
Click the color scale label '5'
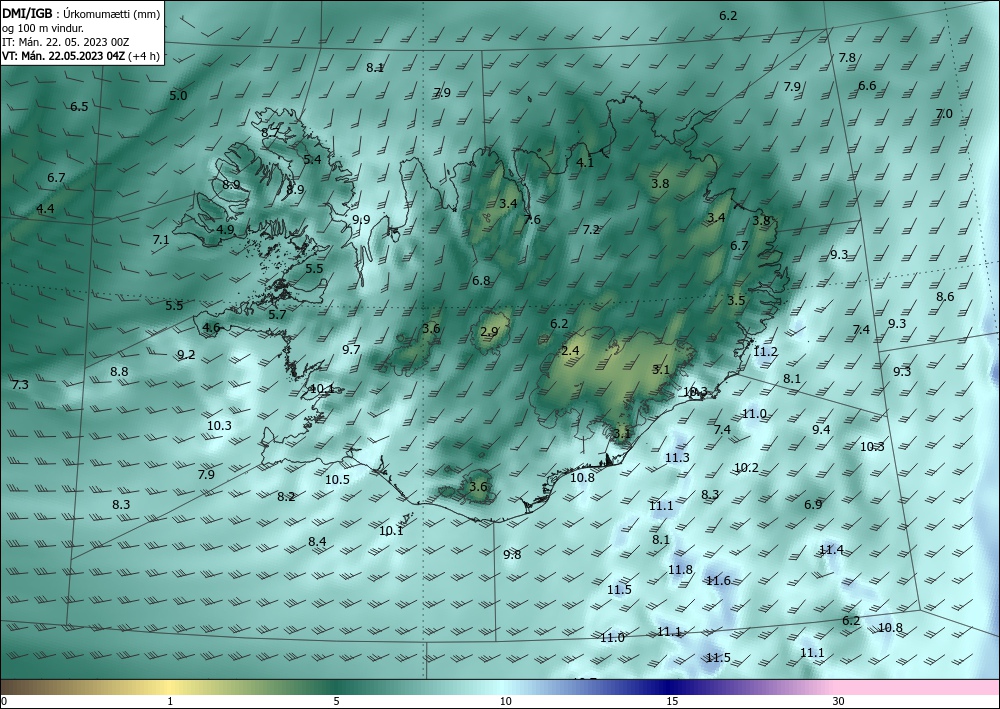coord(336,702)
